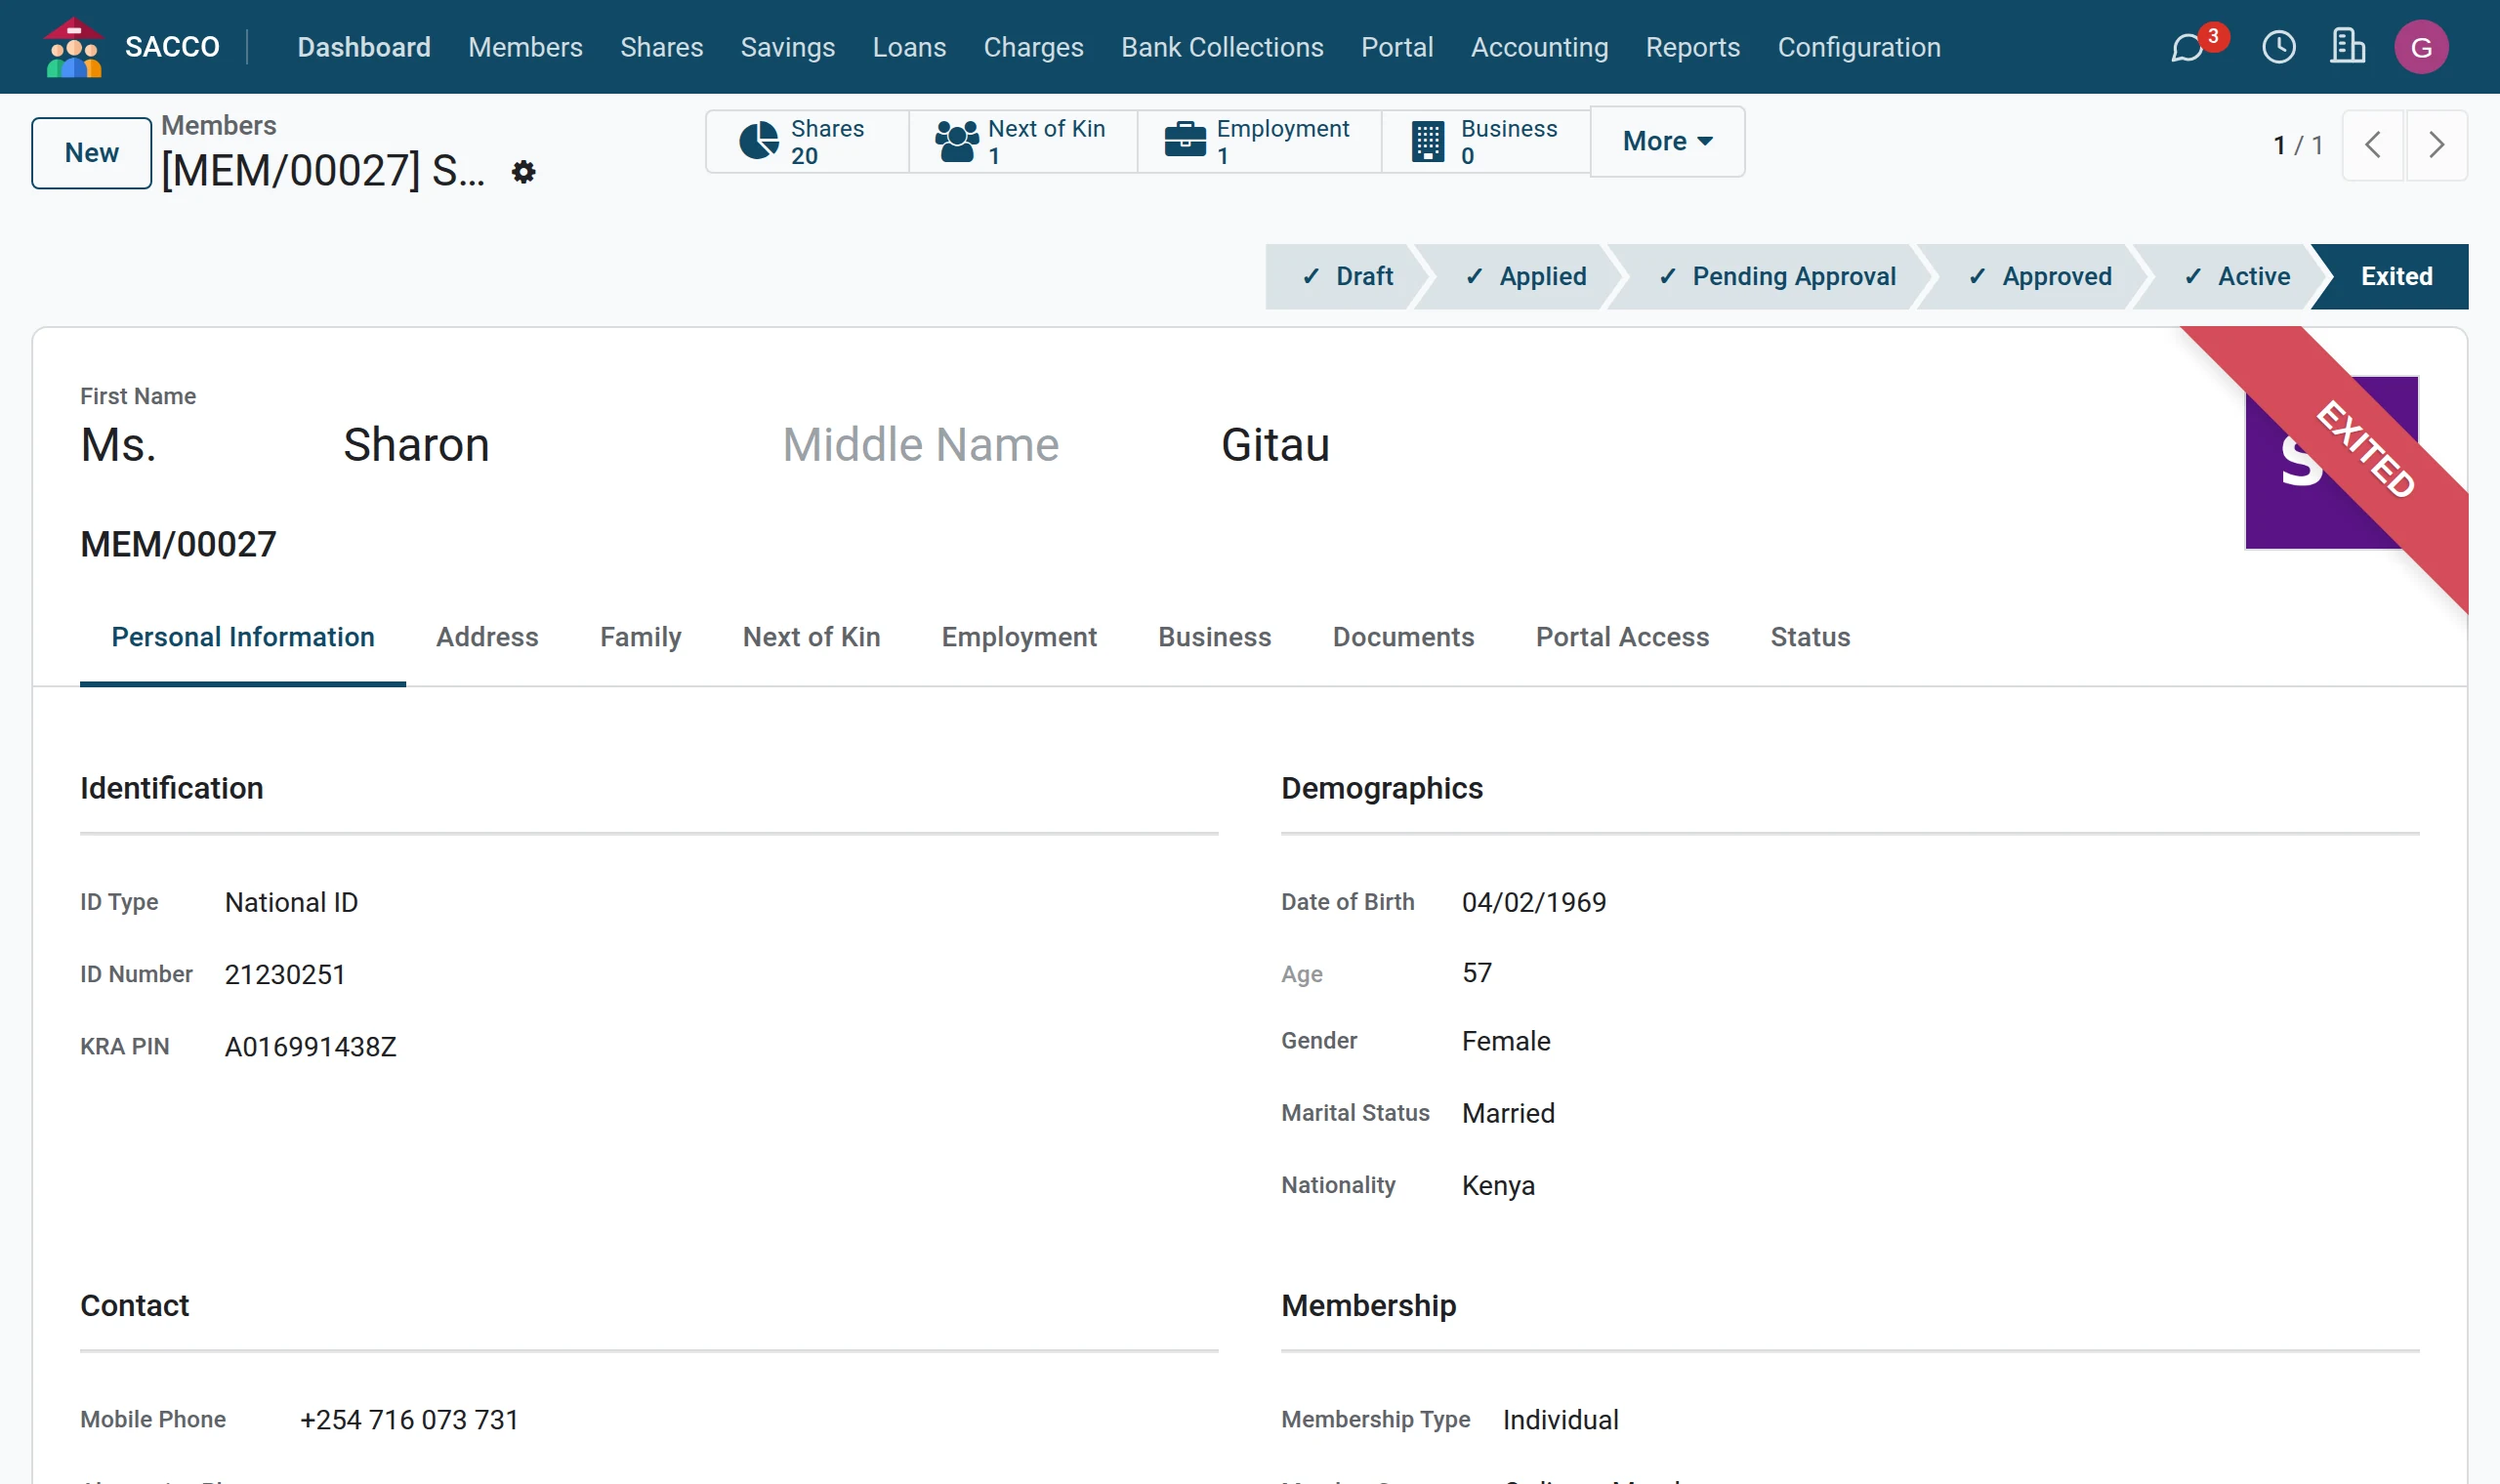Select the Active status stage

[x=2236, y=276]
